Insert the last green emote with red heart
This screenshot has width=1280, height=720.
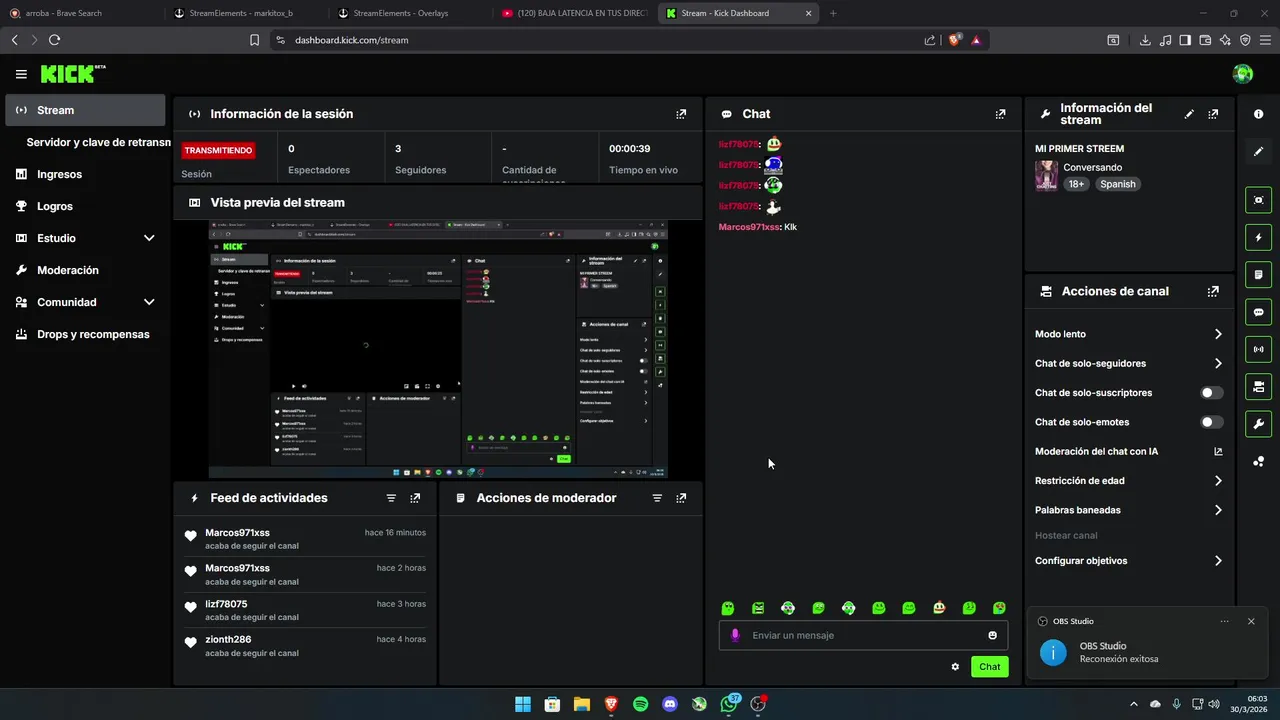coord(999,608)
